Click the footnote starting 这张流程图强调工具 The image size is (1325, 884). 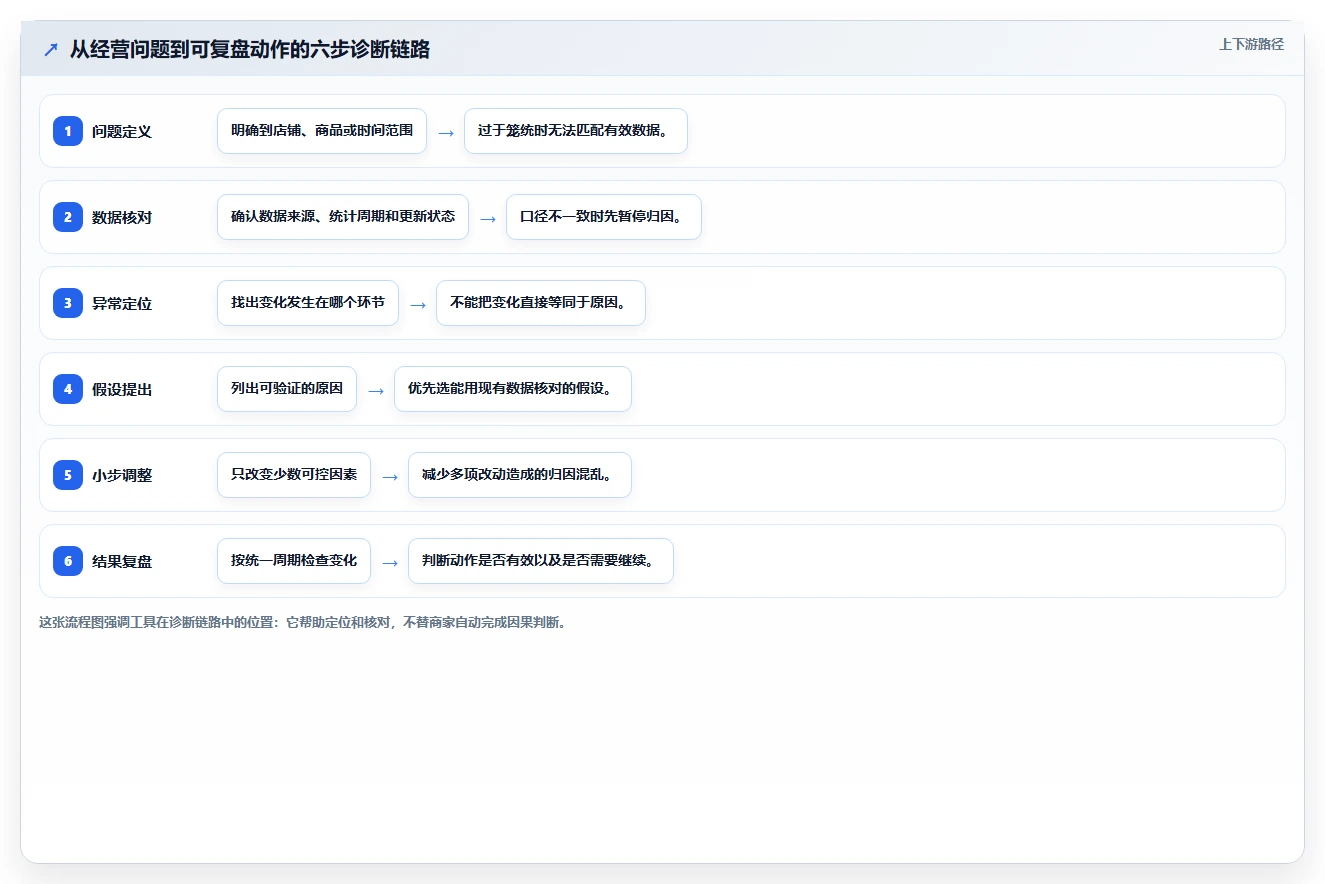pos(303,622)
